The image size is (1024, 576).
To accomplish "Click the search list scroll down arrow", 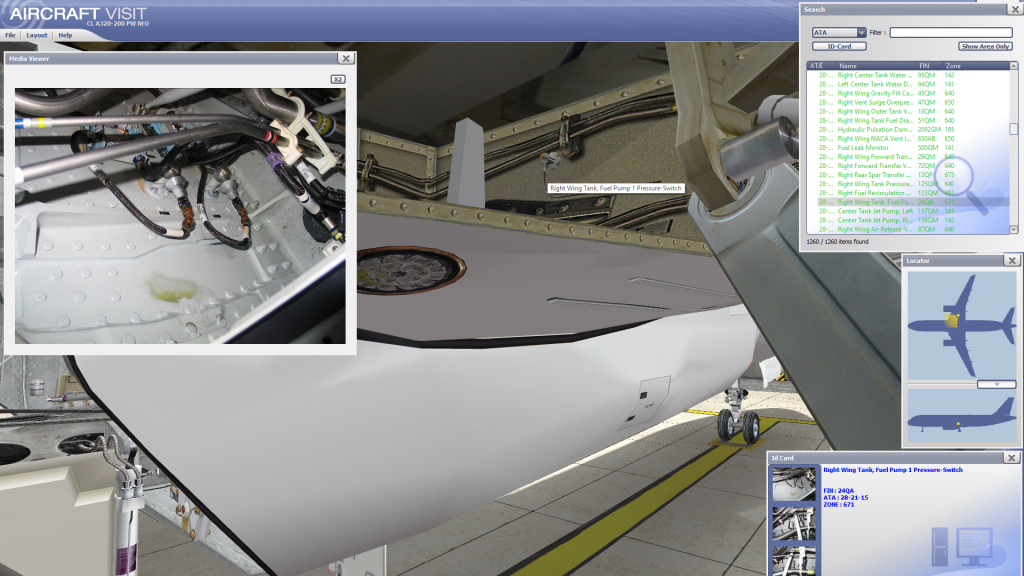I will coord(1014,229).
